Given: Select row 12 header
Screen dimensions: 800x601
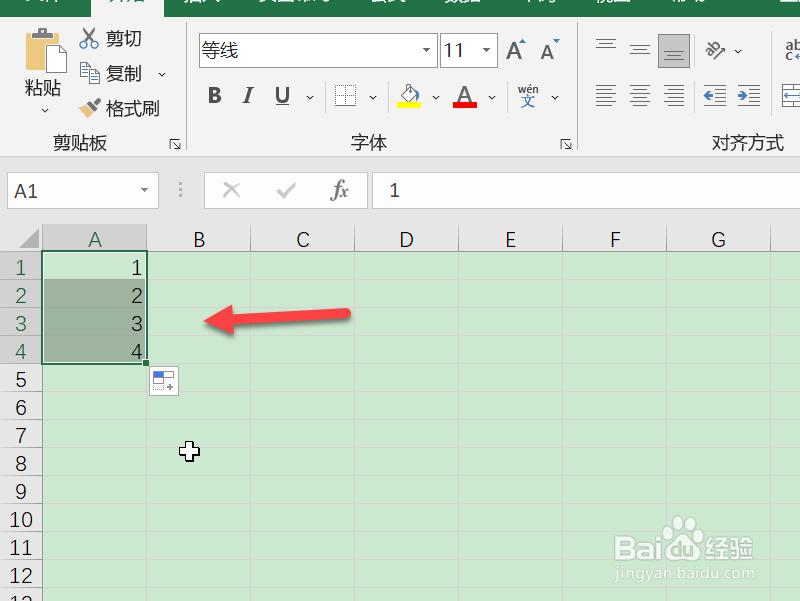Looking at the screenshot, I should point(20,575).
